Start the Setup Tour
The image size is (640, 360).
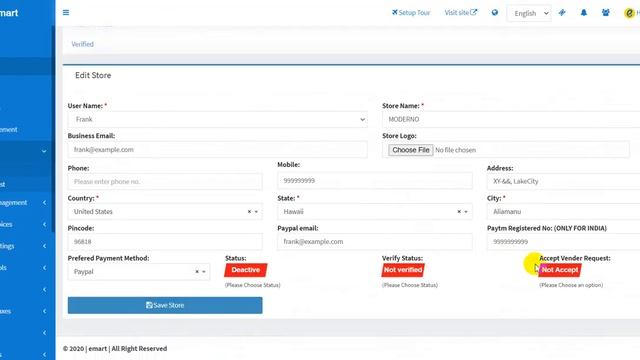tap(411, 13)
